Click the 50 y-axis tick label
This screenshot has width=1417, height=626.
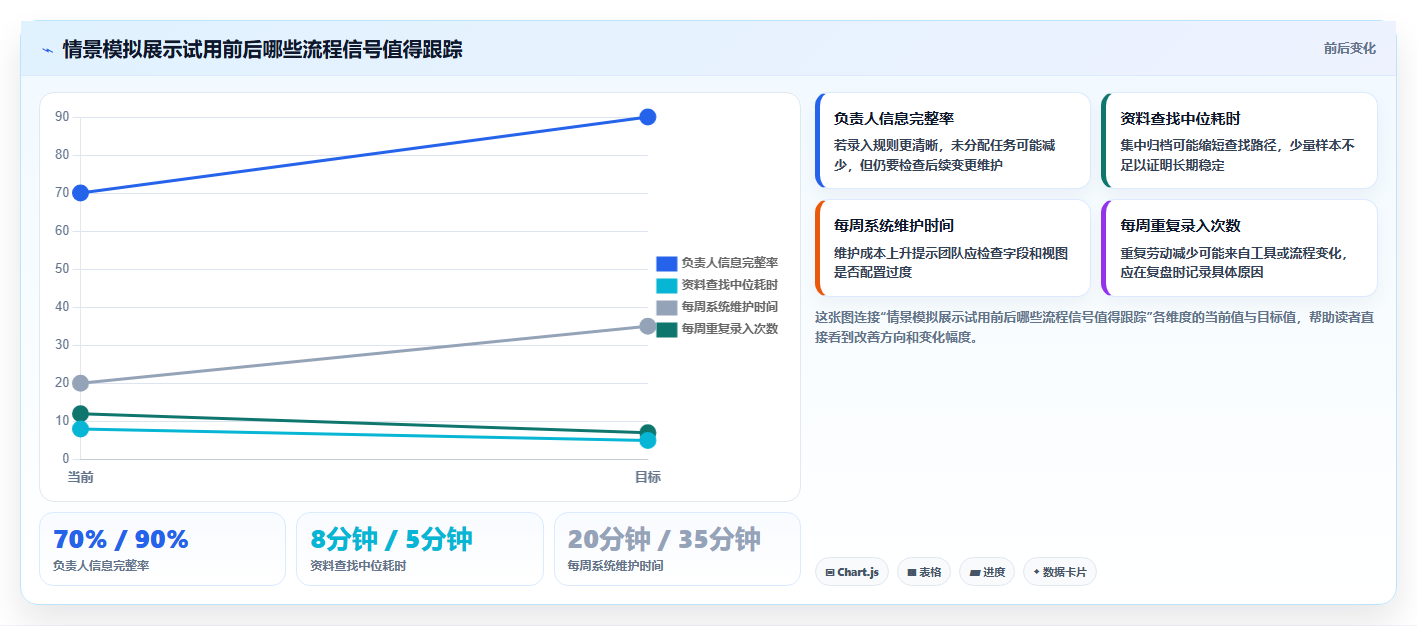62,269
